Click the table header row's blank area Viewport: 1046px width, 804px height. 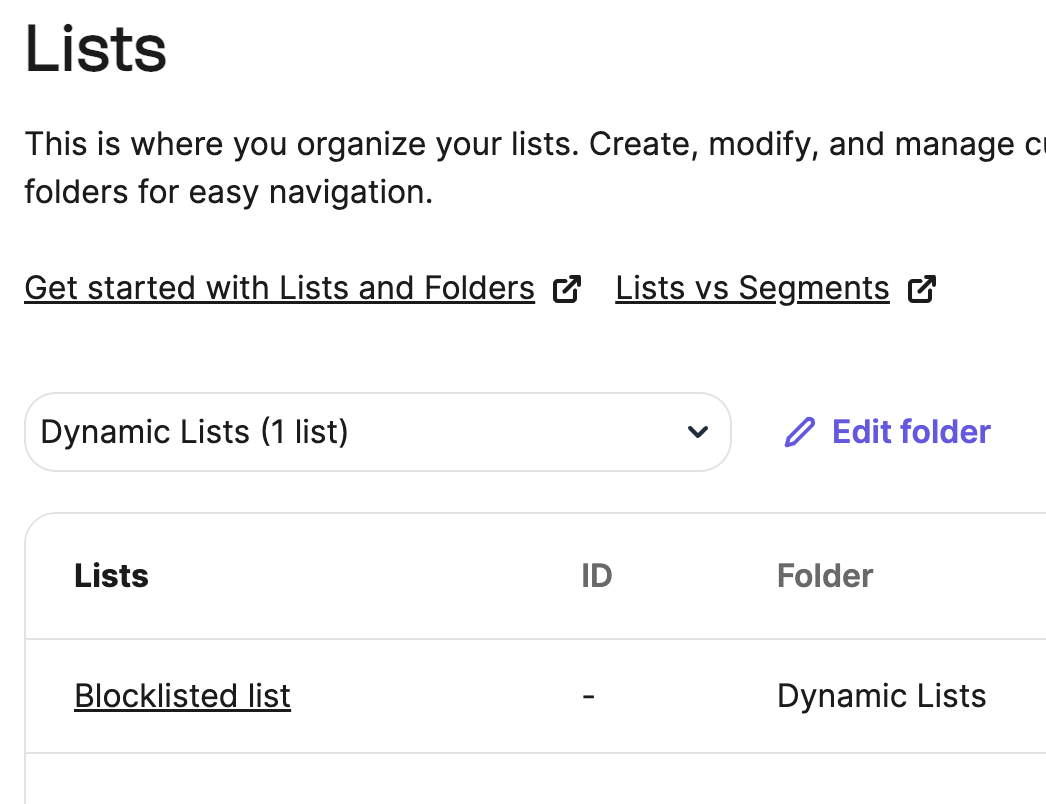coord(360,576)
